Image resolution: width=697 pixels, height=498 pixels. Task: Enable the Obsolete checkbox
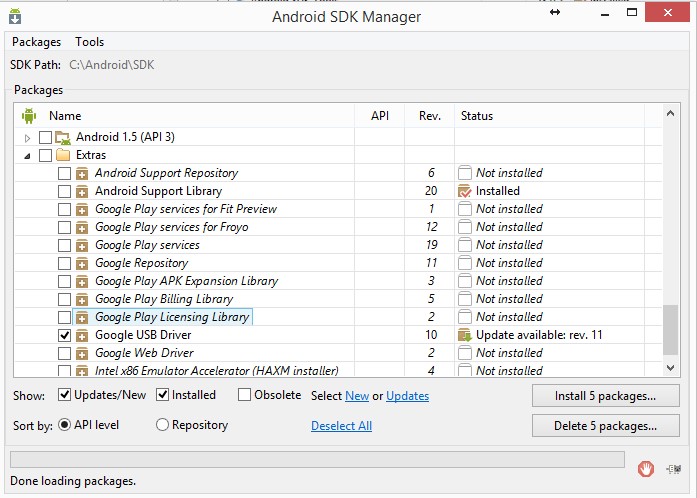pyautogui.click(x=244, y=394)
